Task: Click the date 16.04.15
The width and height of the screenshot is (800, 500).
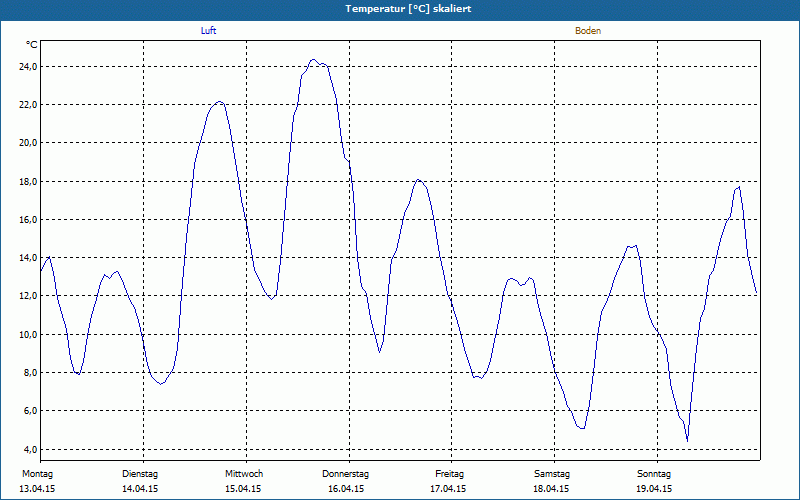Action: pos(346,489)
